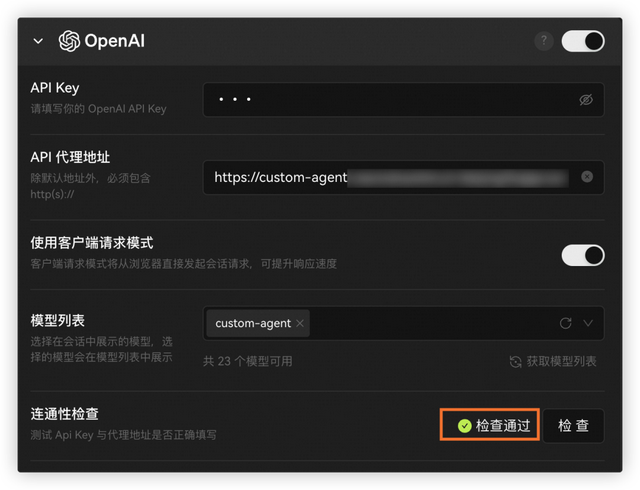Click the green check mark status icon
The width and height of the screenshot is (640, 490).
(x=464, y=425)
